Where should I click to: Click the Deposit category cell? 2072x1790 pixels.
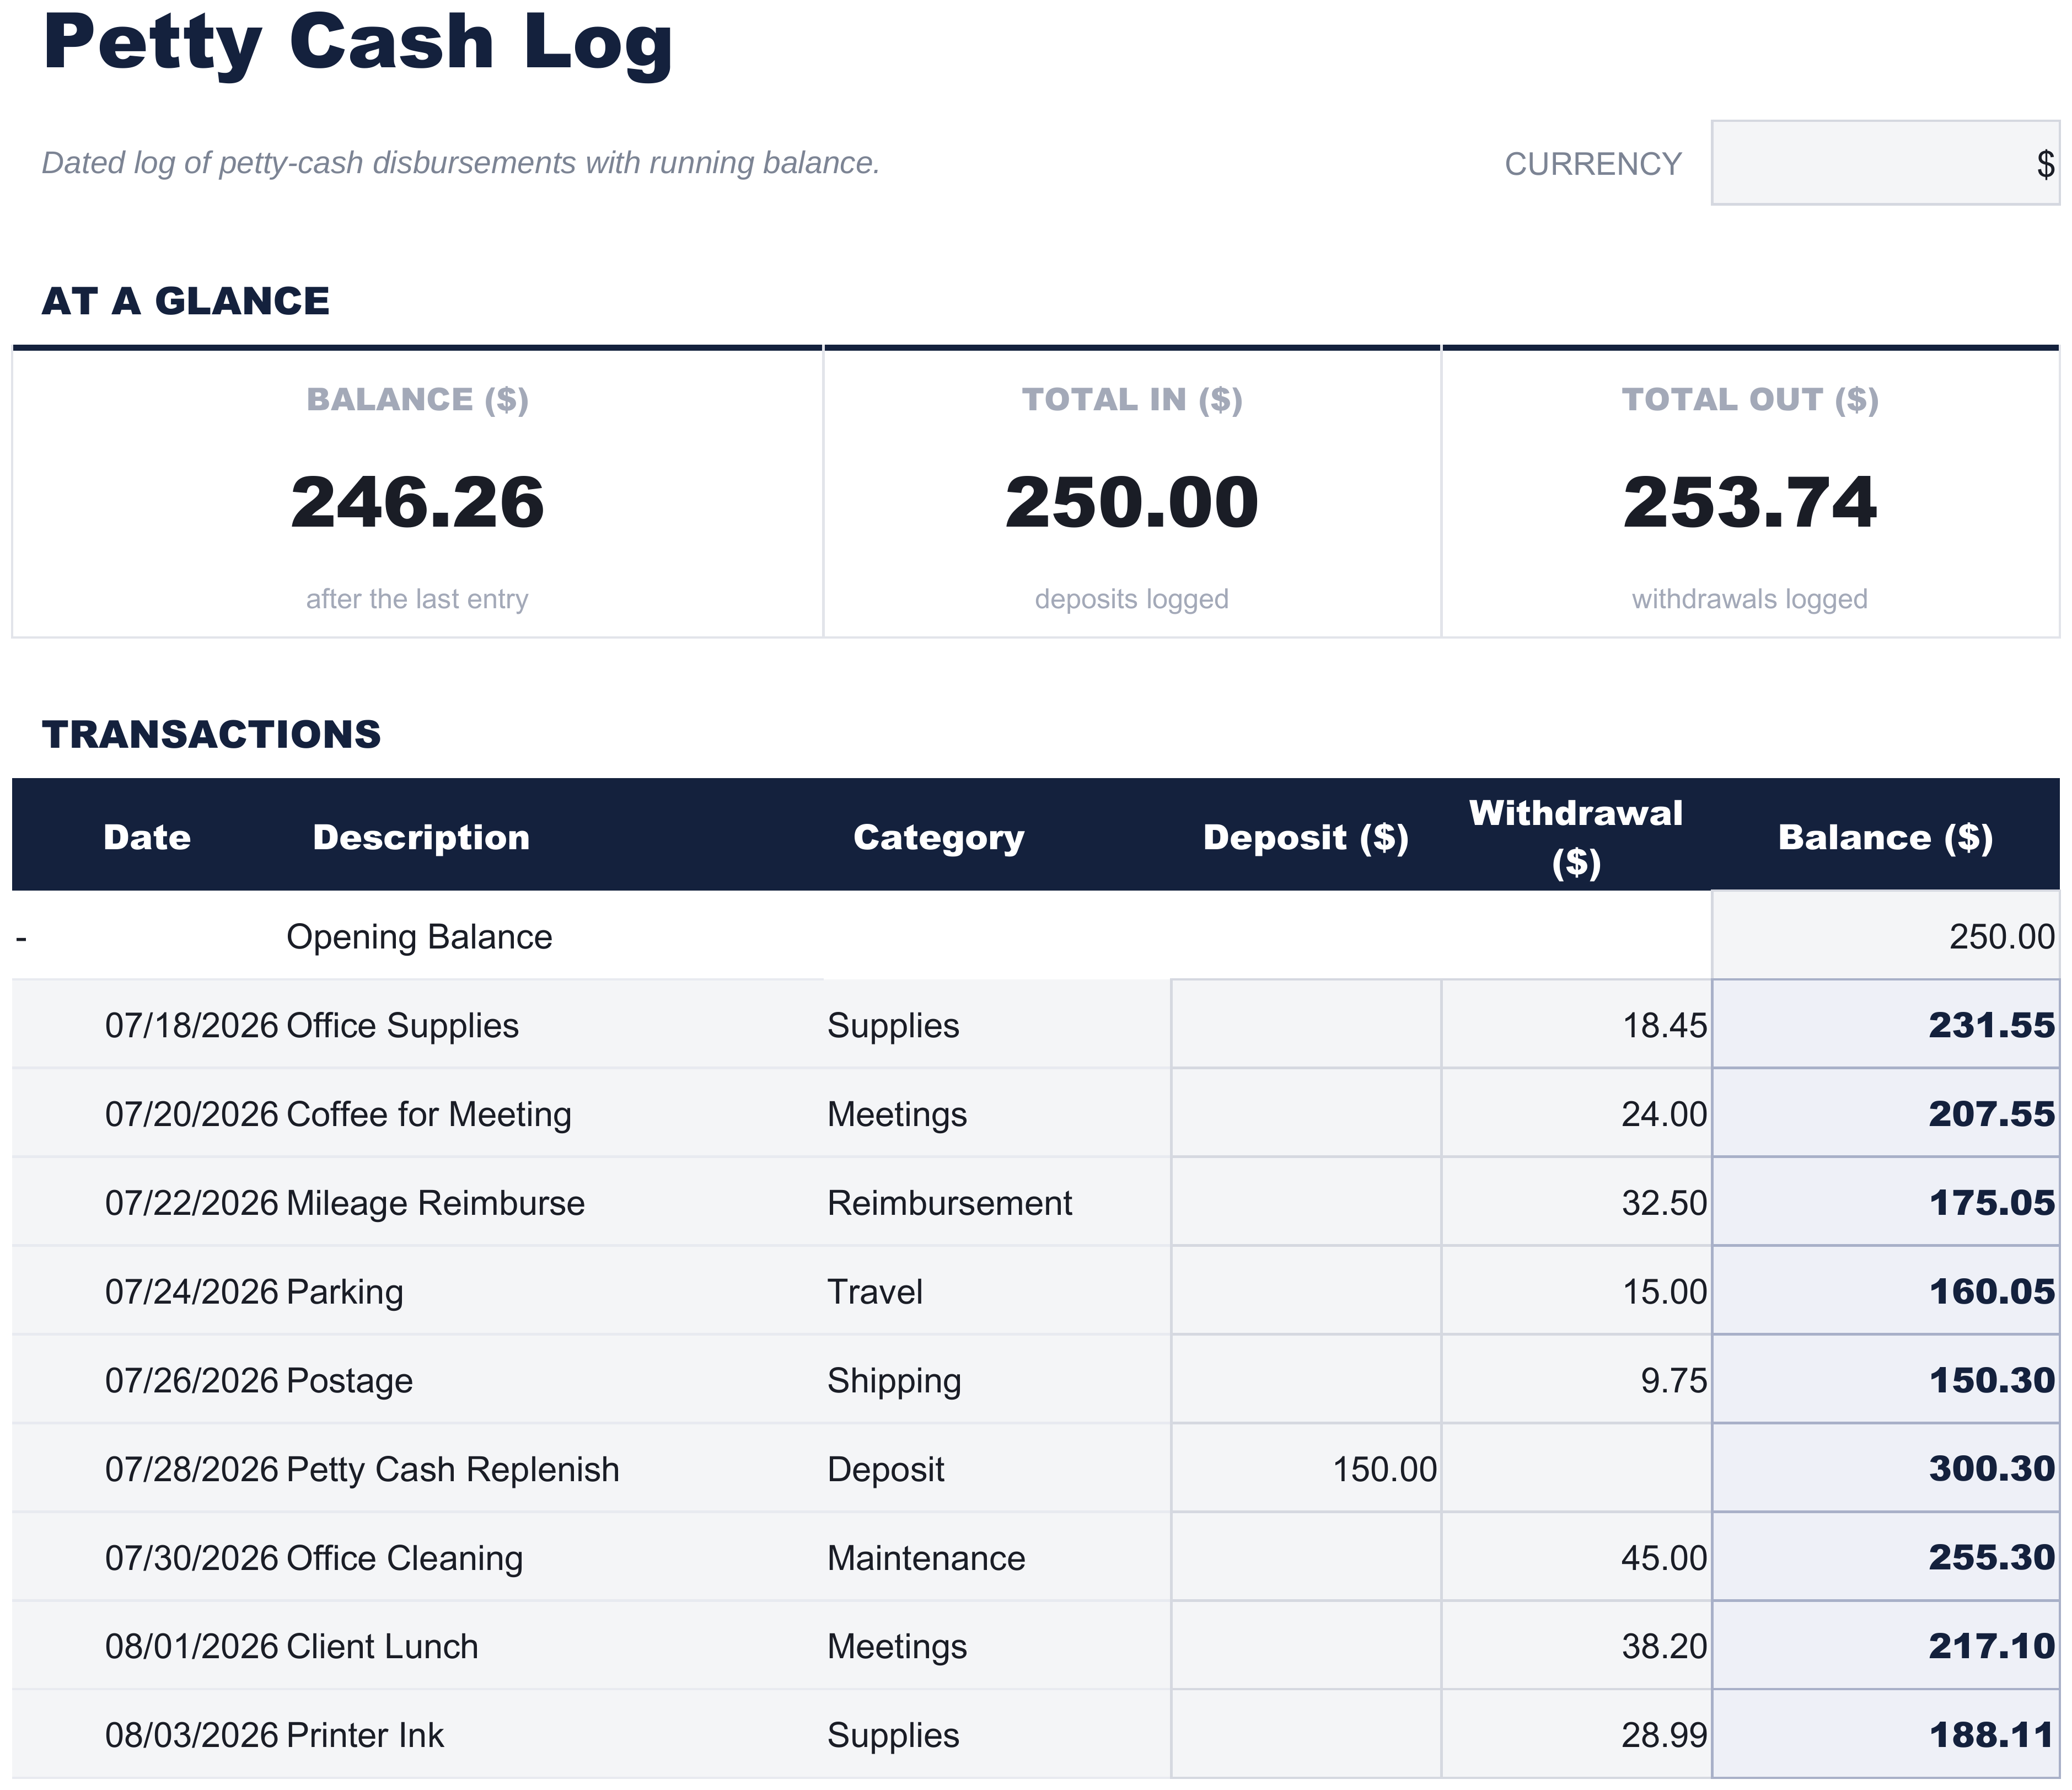click(997, 1468)
